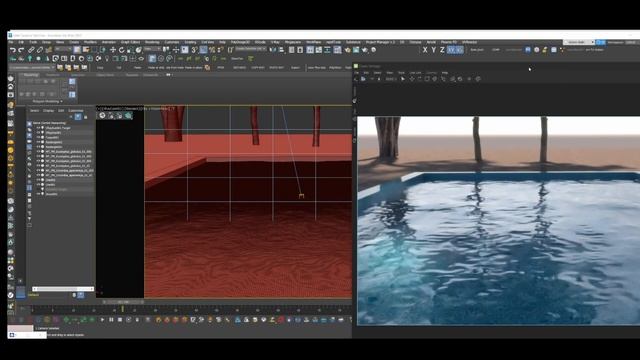
Task: Click the green-highlighted viewport header icon
Action: click(128, 116)
